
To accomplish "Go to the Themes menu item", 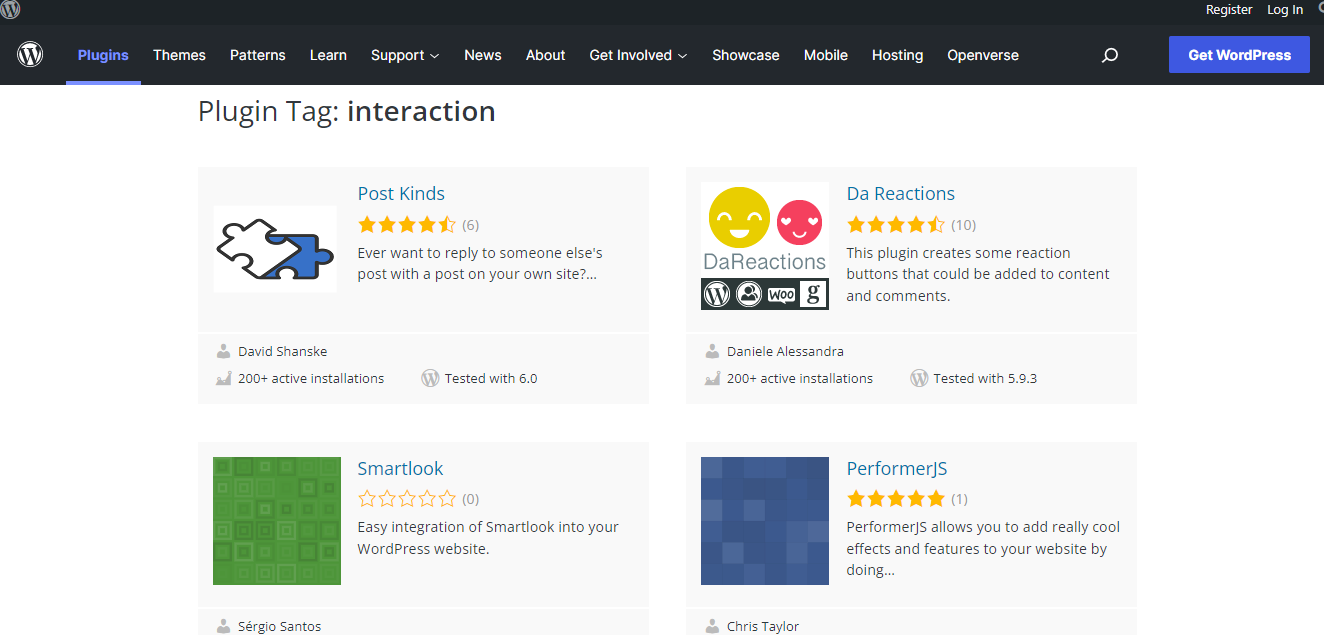I will pos(179,55).
